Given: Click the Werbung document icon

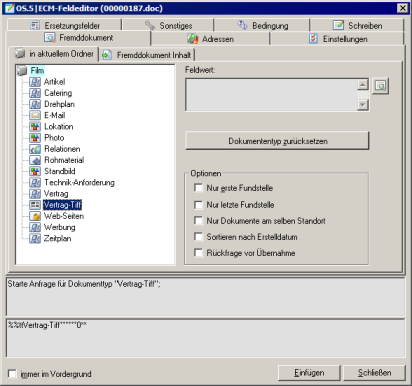Looking at the screenshot, I should coord(35,227).
